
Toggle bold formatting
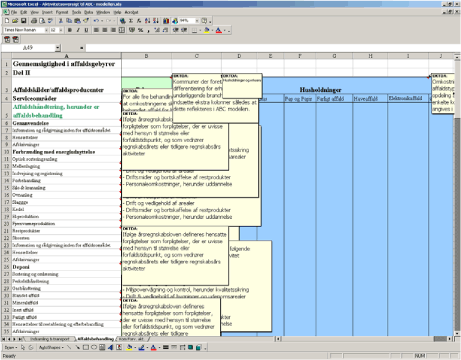pyautogui.click(x=70, y=30)
